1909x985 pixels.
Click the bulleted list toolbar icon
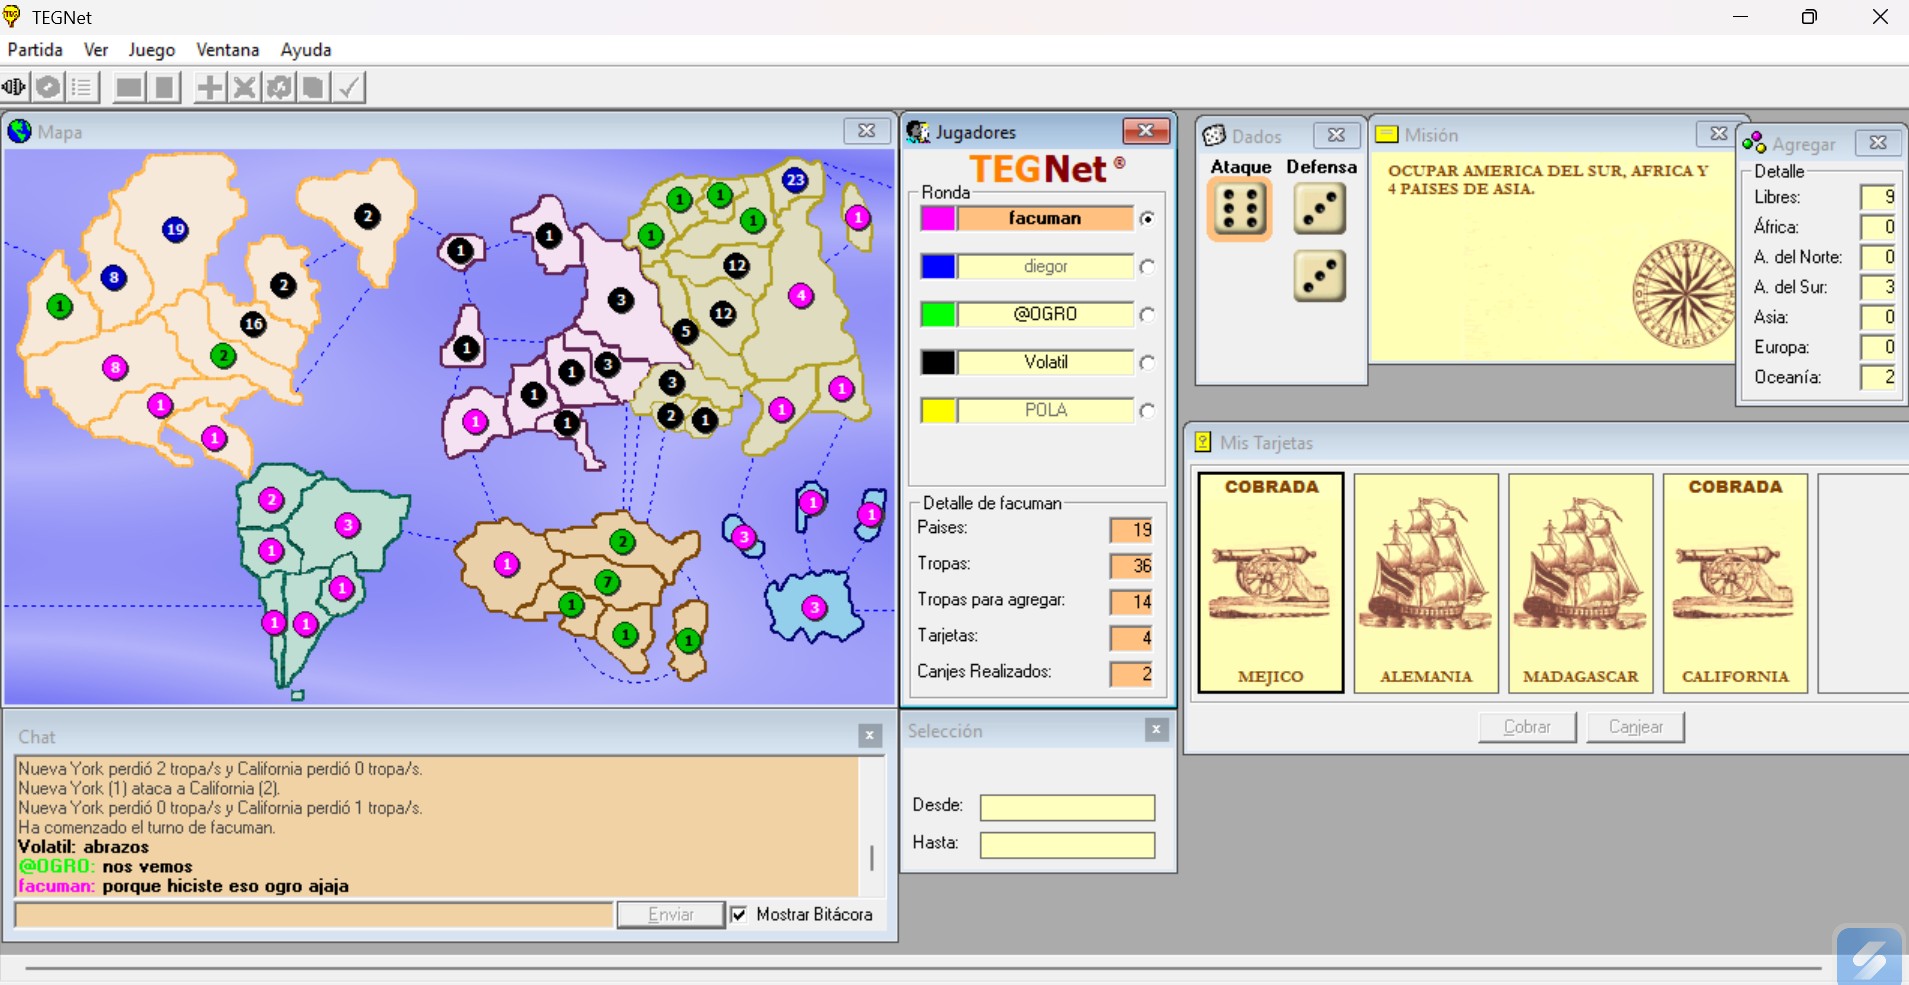coord(82,88)
